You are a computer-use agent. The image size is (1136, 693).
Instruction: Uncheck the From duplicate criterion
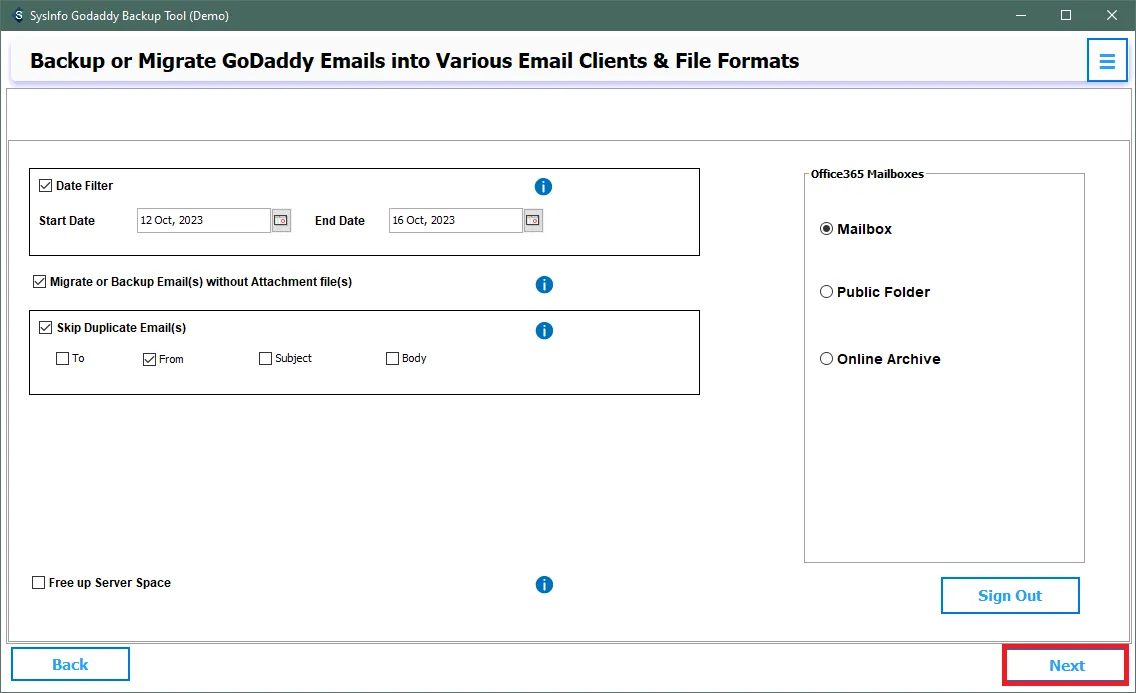[x=149, y=359]
